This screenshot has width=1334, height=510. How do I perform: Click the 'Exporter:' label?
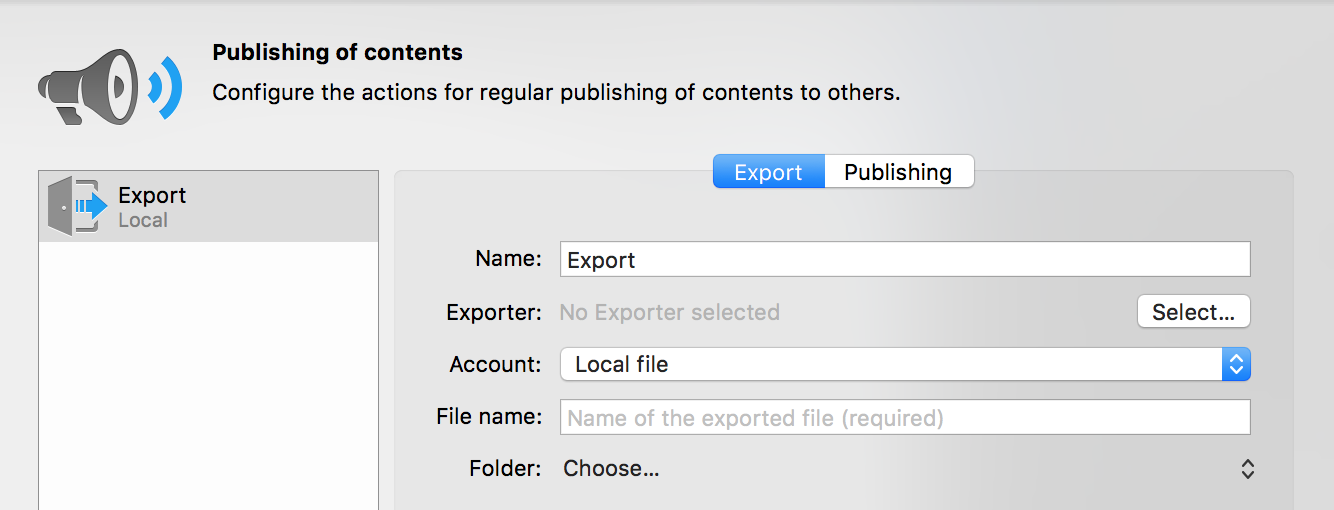tap(494, 312)
